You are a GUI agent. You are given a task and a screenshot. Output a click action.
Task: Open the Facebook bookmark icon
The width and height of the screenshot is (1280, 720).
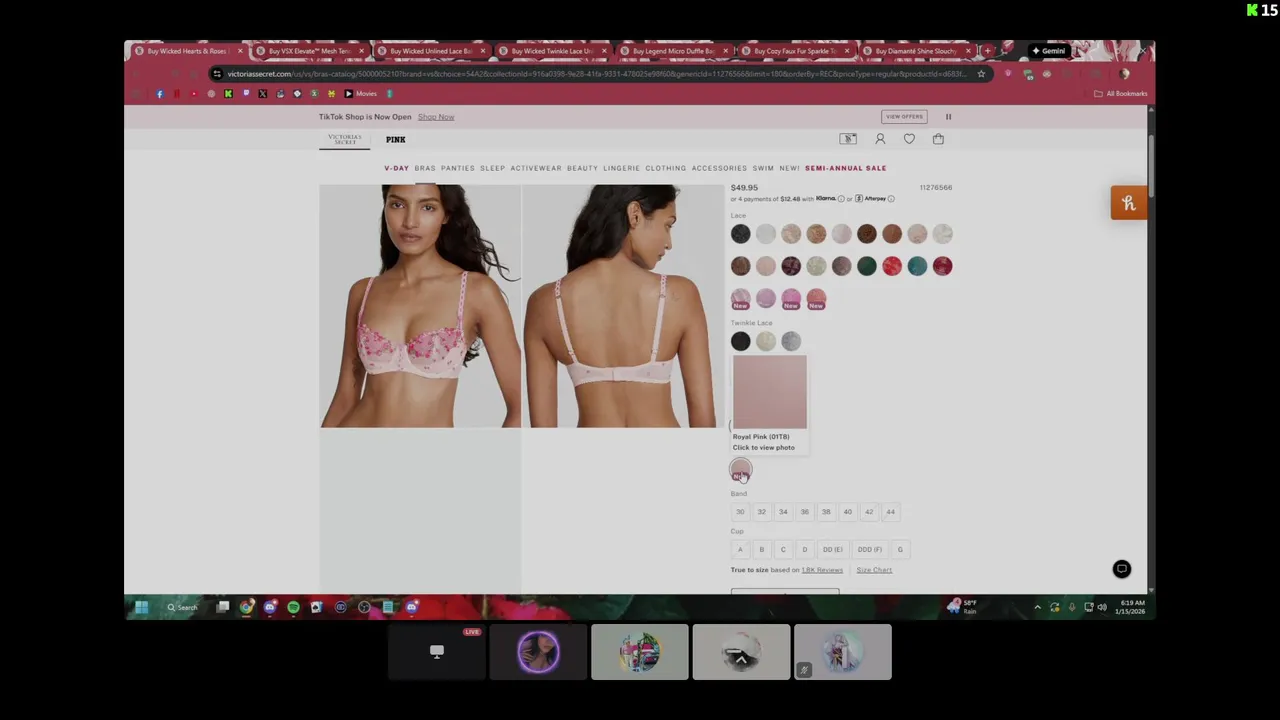(159, 94)
